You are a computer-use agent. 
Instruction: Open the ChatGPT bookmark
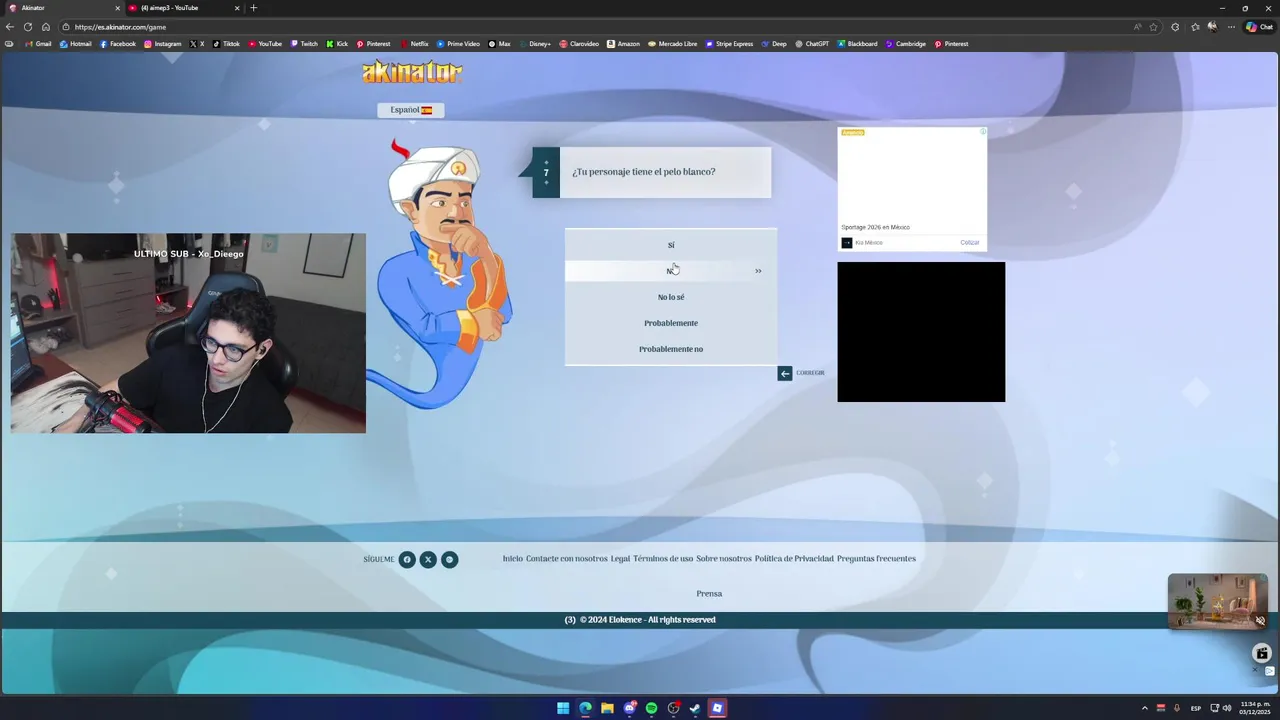tap(812, 44)
